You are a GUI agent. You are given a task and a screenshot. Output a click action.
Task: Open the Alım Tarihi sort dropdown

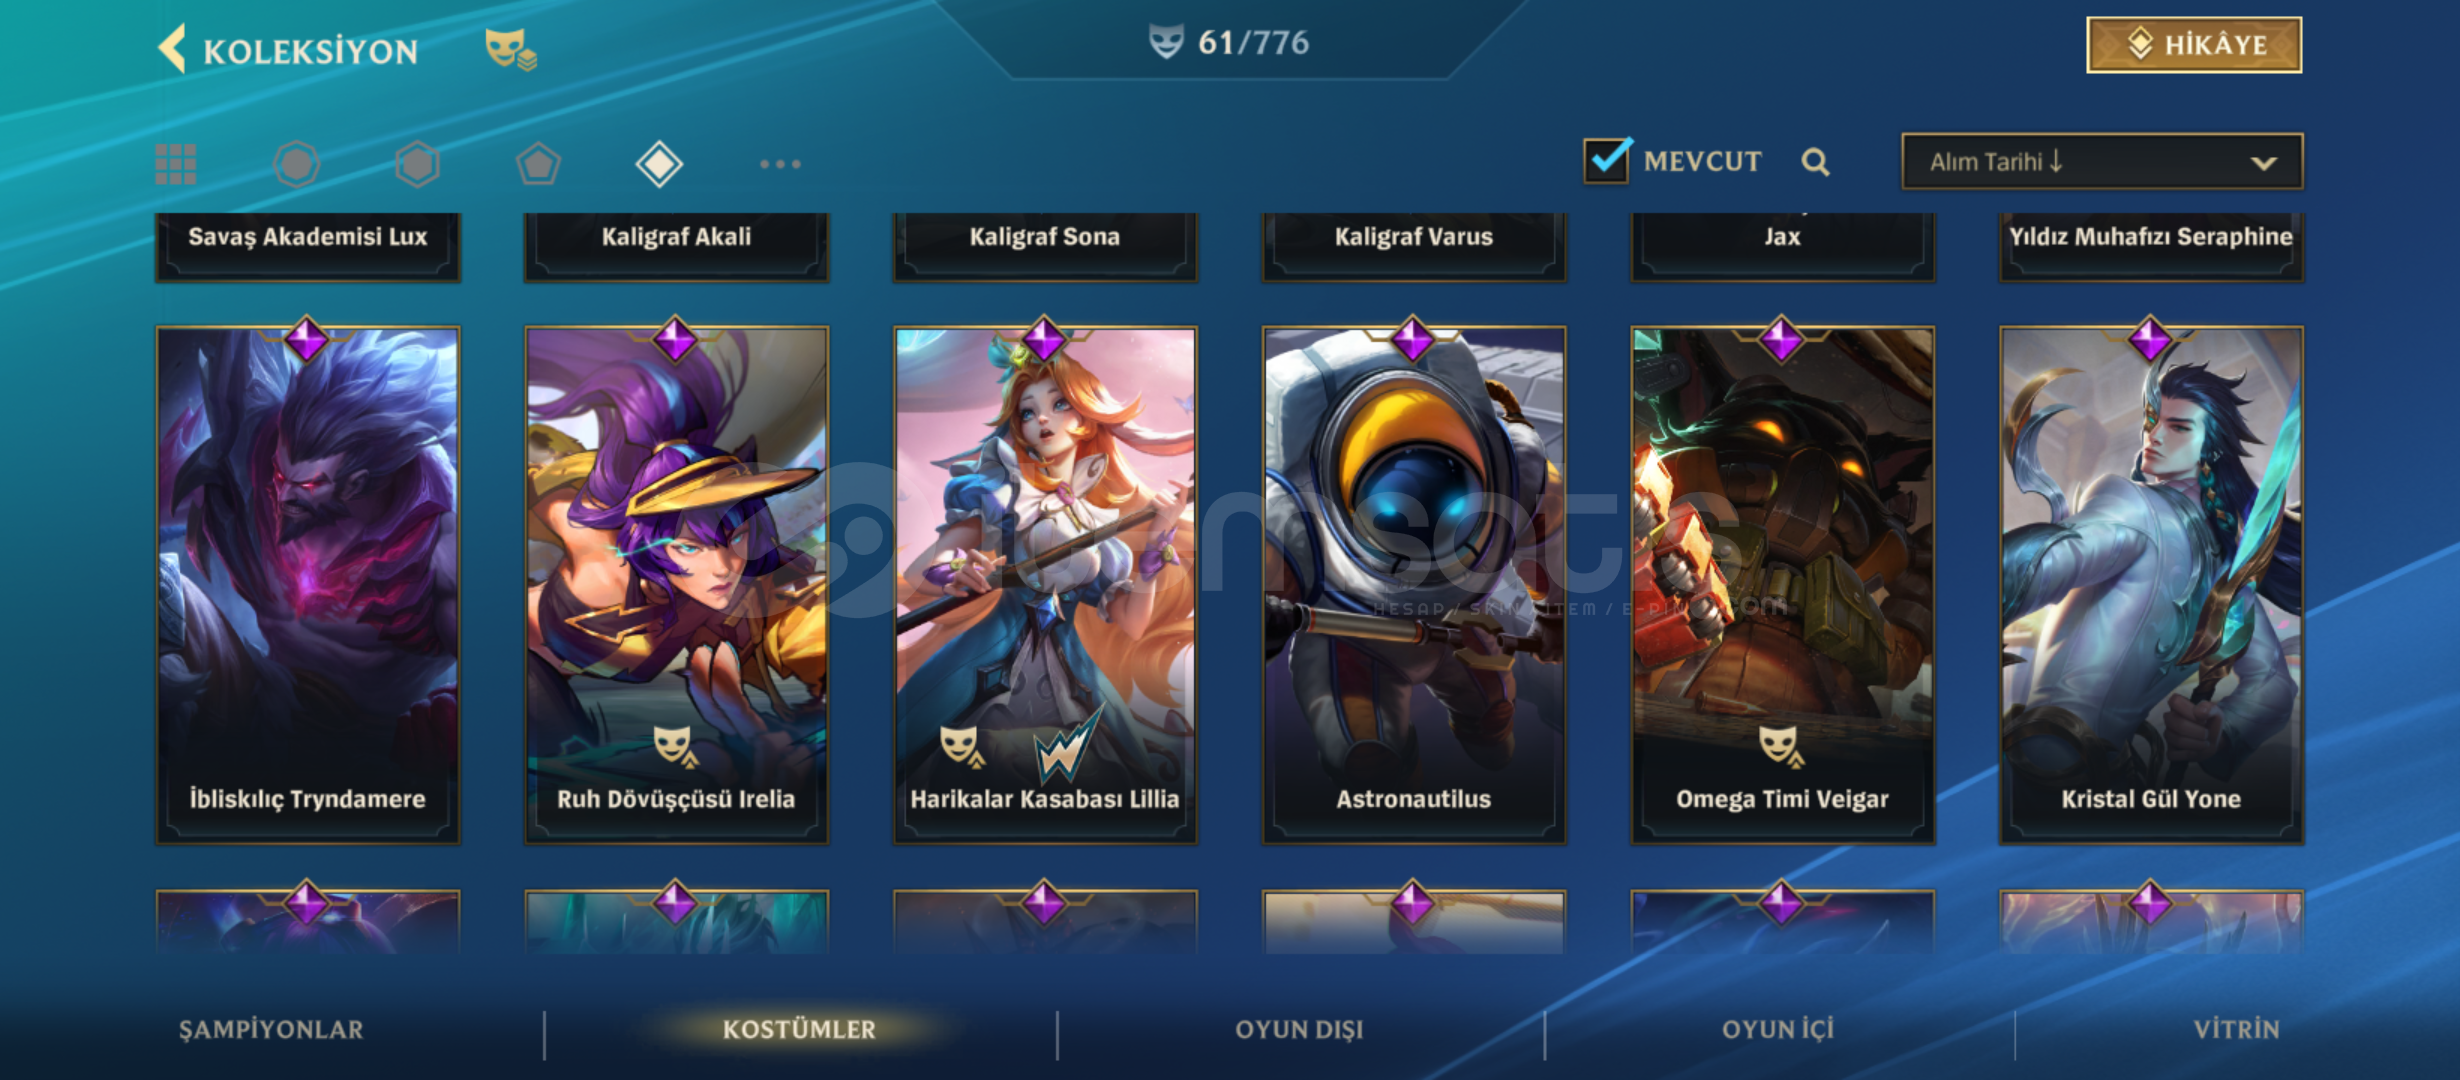pos(2102,162)
